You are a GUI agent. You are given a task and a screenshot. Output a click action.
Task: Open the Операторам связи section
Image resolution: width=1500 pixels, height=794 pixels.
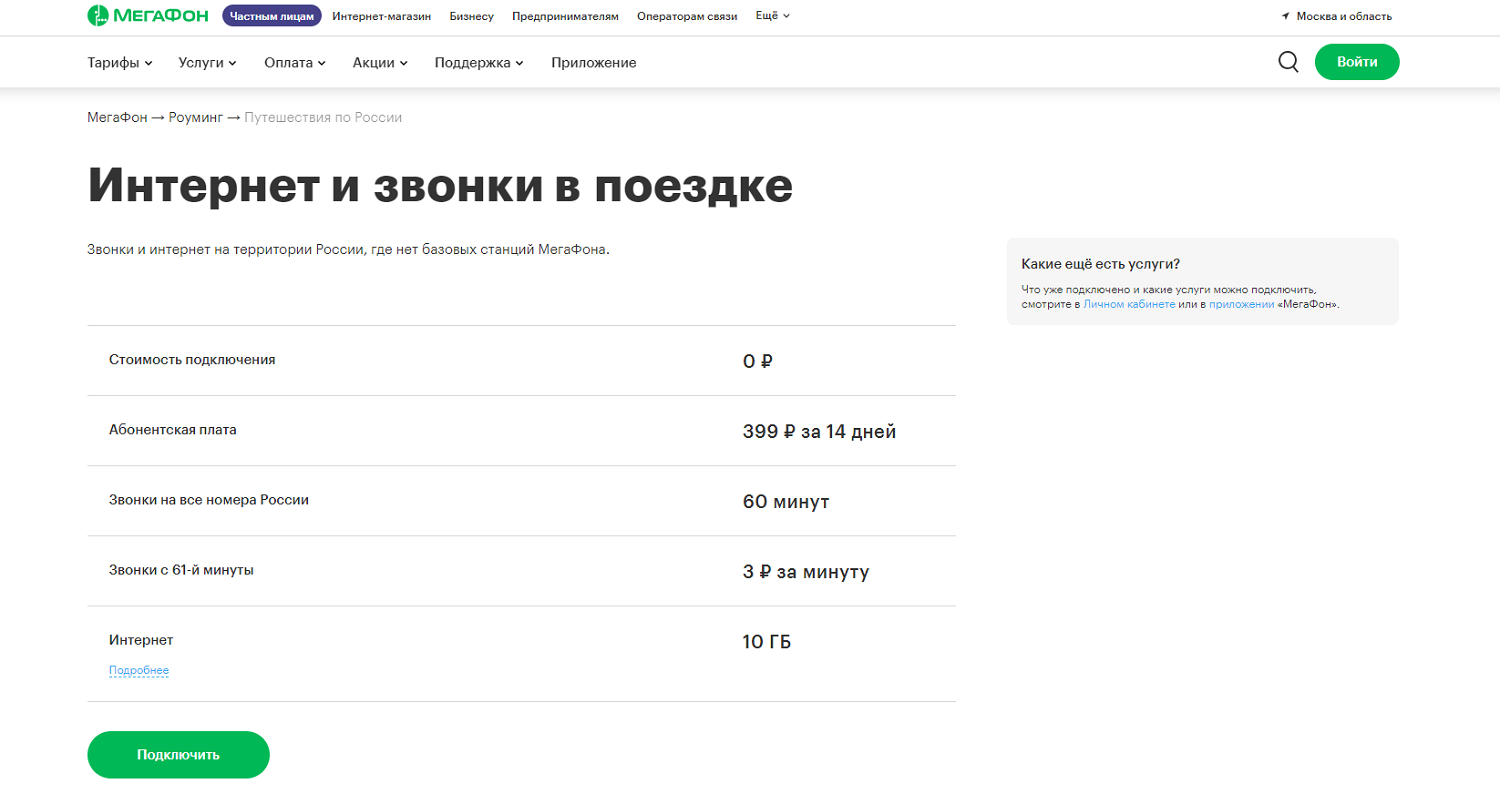point(687,16)
